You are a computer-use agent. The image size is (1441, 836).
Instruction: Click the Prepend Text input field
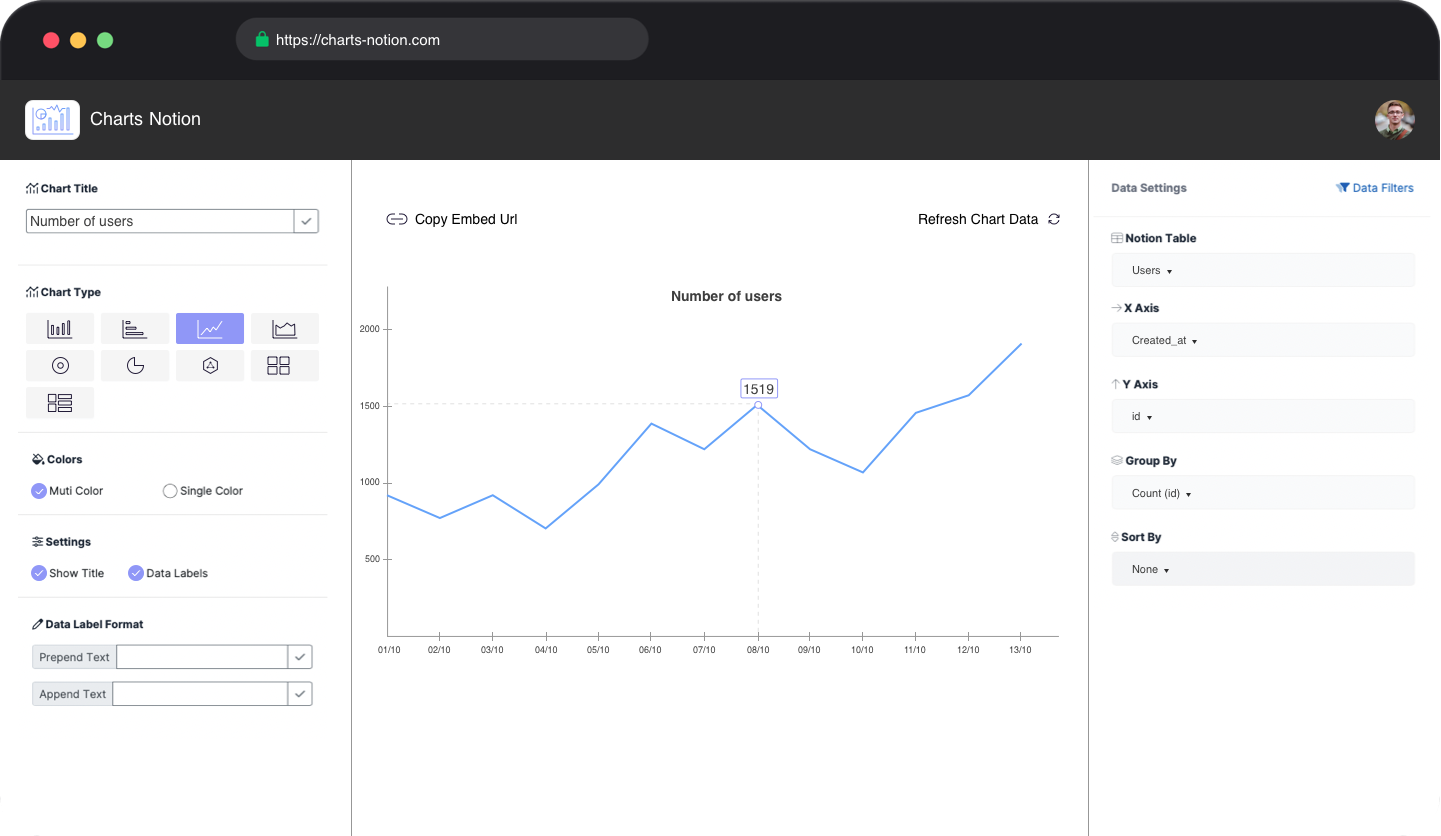(x=200, y=656)
